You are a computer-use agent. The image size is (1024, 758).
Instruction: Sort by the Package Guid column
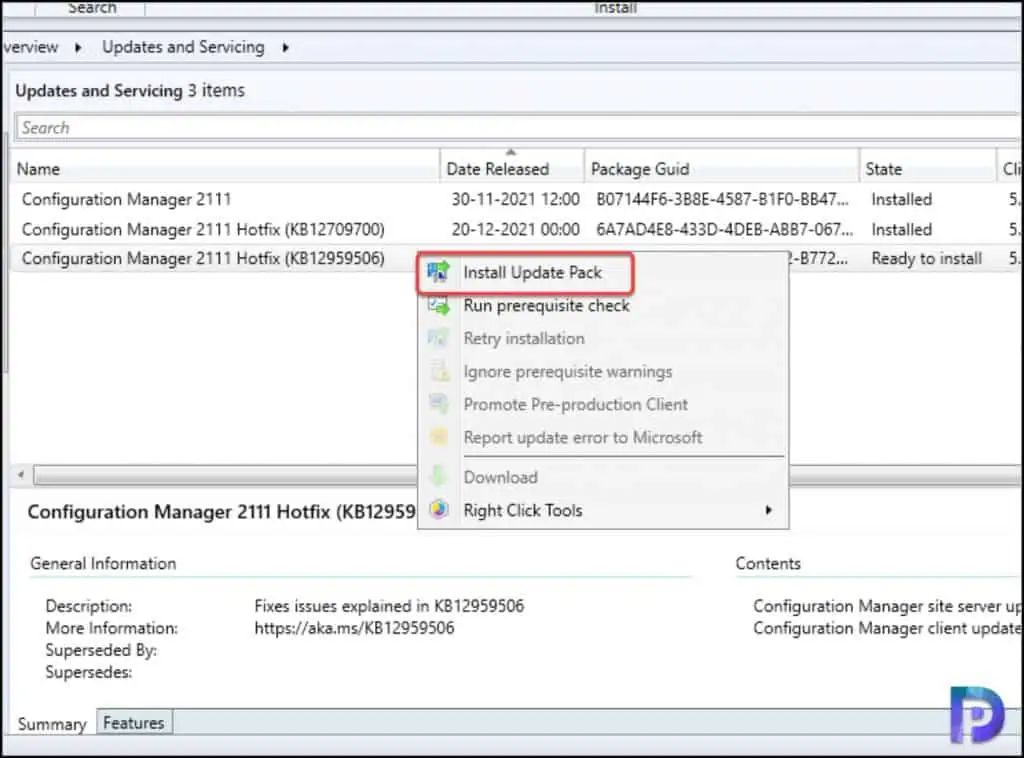722,169
